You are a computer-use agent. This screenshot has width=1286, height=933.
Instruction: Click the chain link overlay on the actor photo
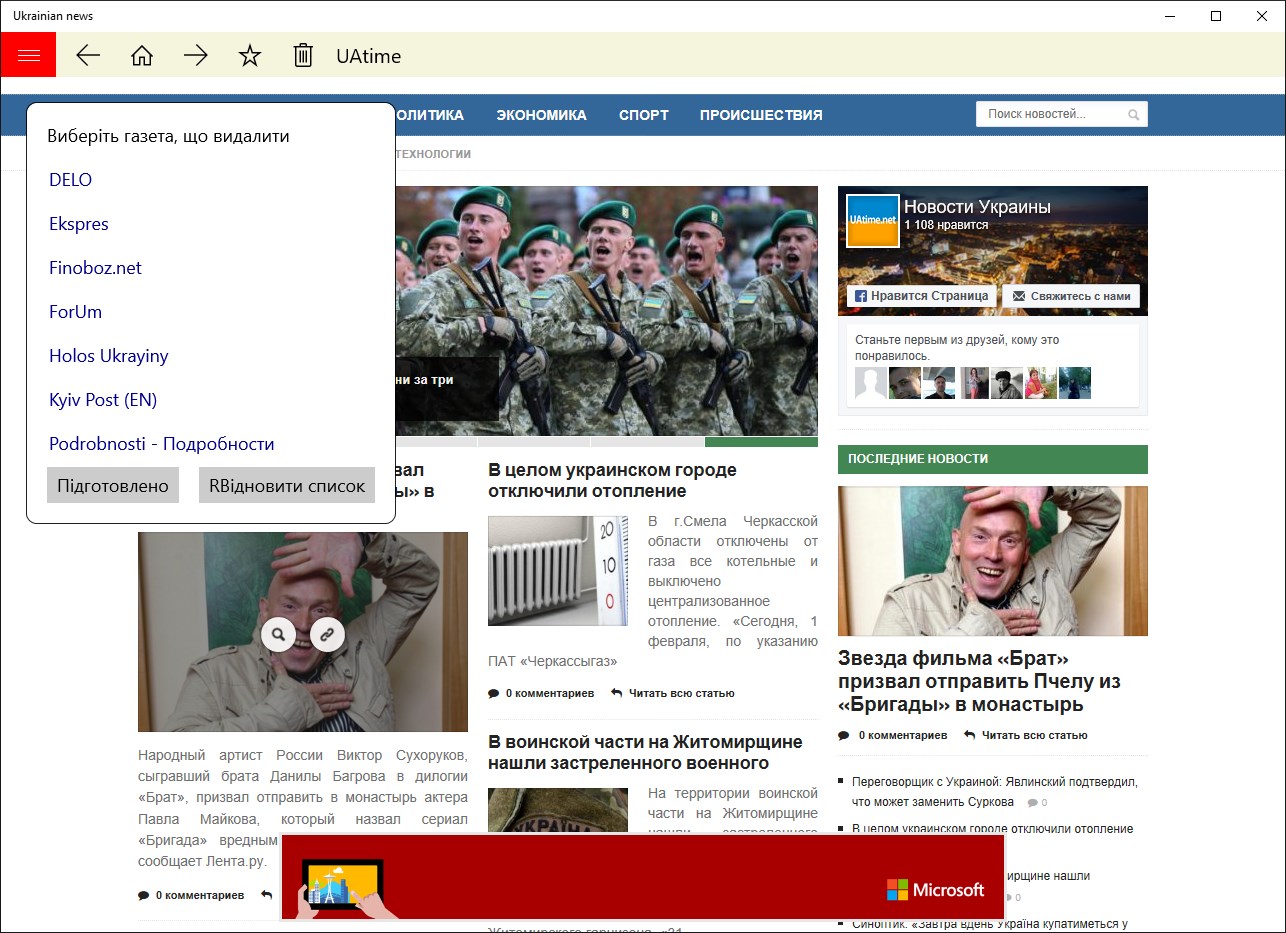pyautogui.click(x=327, y=633)
